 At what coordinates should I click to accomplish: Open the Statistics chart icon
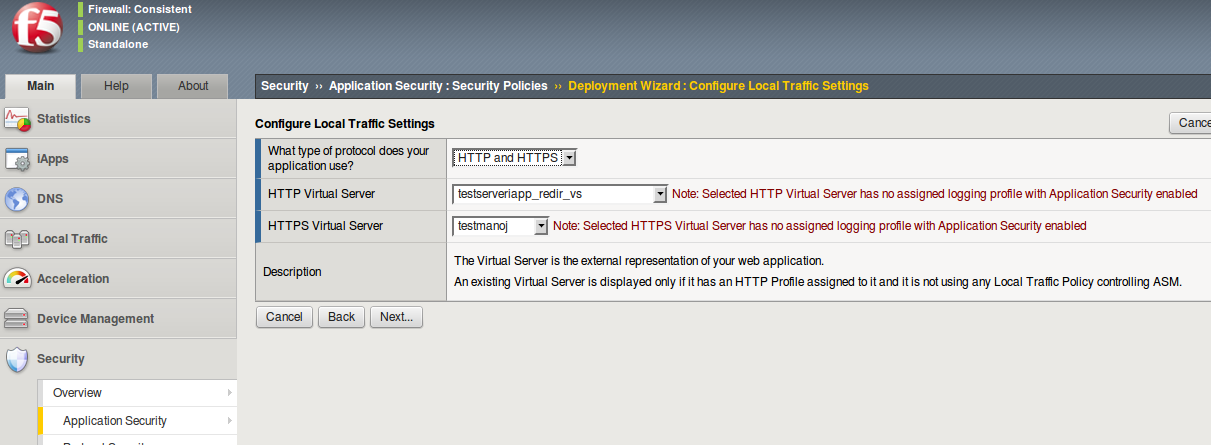(18, 119)
